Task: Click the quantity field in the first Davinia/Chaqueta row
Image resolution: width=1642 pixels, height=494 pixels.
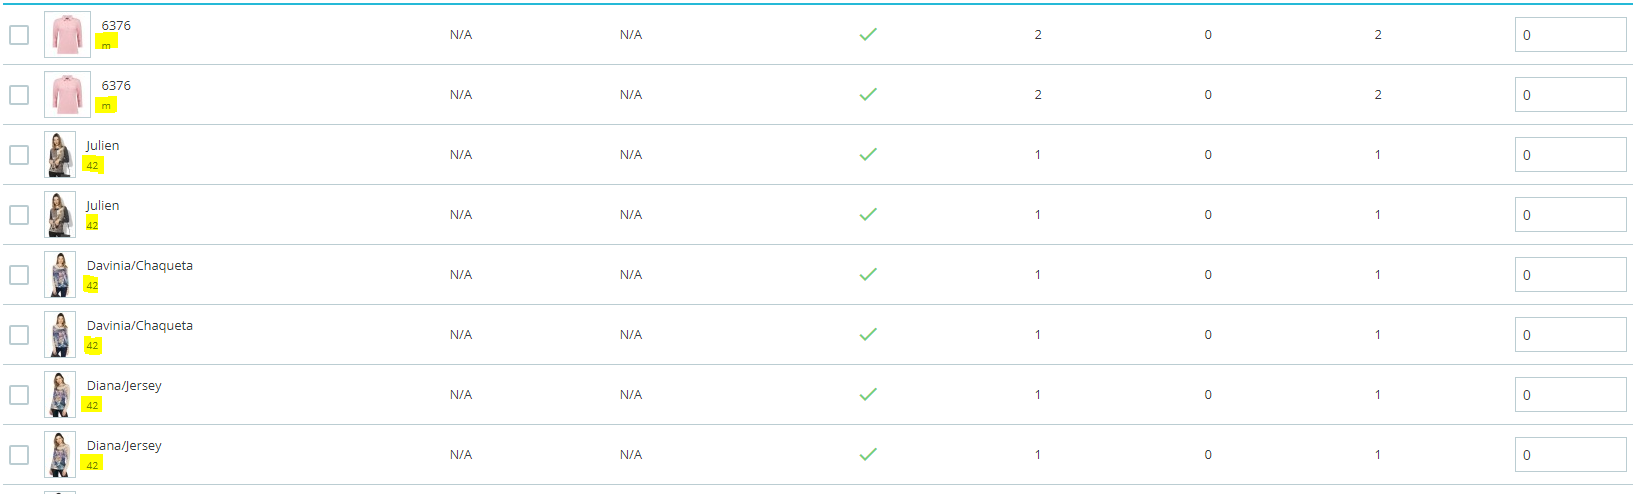Action: (1570, 275)
